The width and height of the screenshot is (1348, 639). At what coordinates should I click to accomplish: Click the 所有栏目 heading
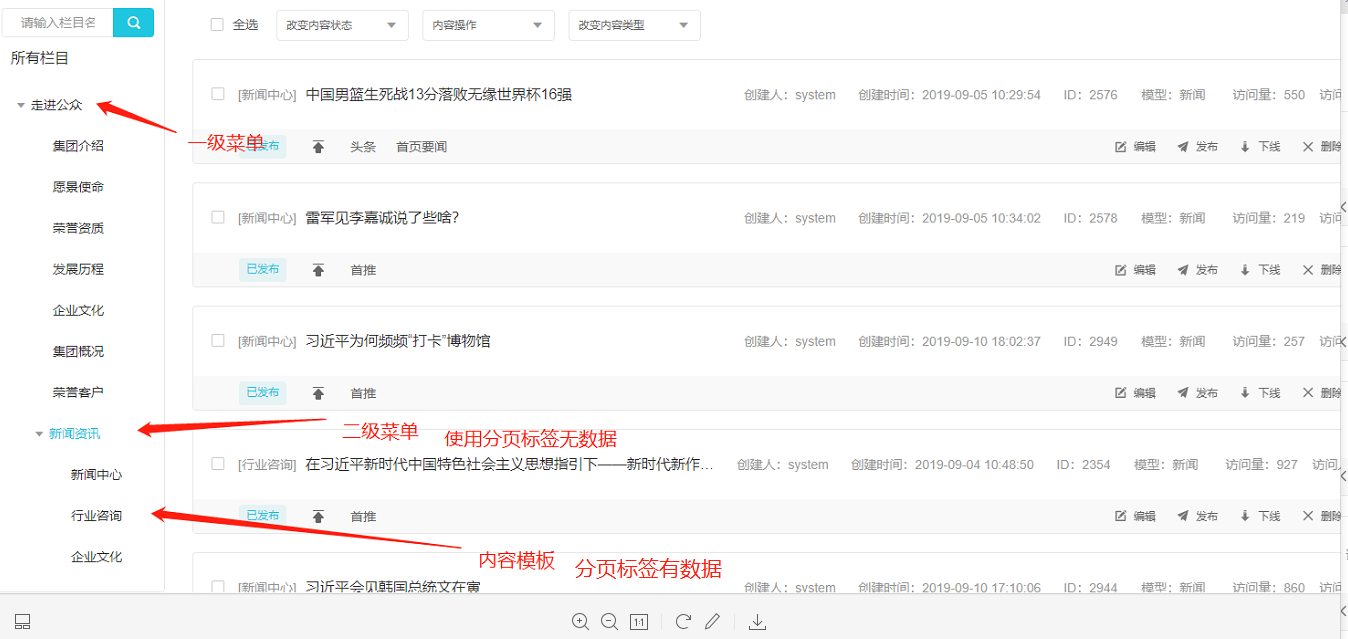click(x=40, y=58)
